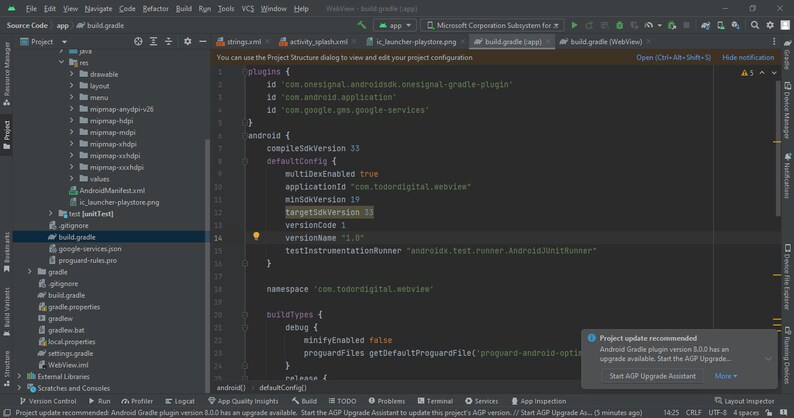Click the yellow intention light bulb

[256, 236]
